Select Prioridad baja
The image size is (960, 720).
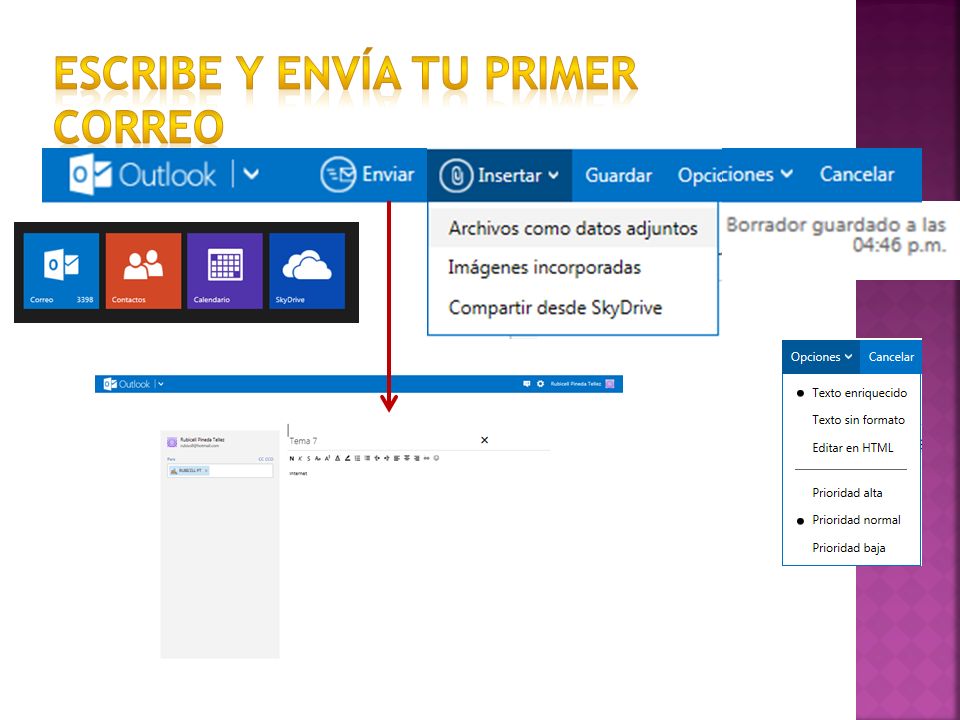coord(849,548)
